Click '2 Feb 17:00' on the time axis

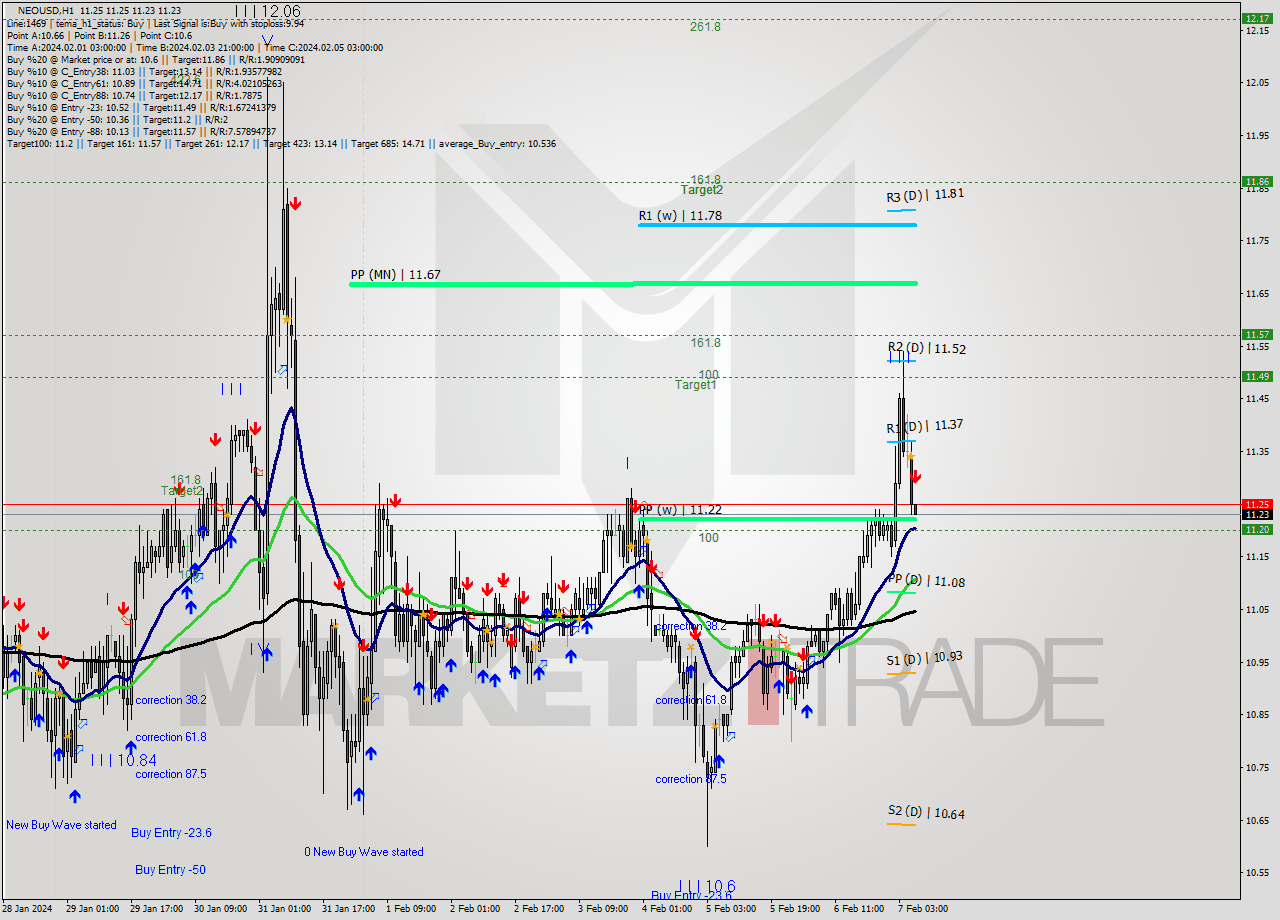point(539,909)
